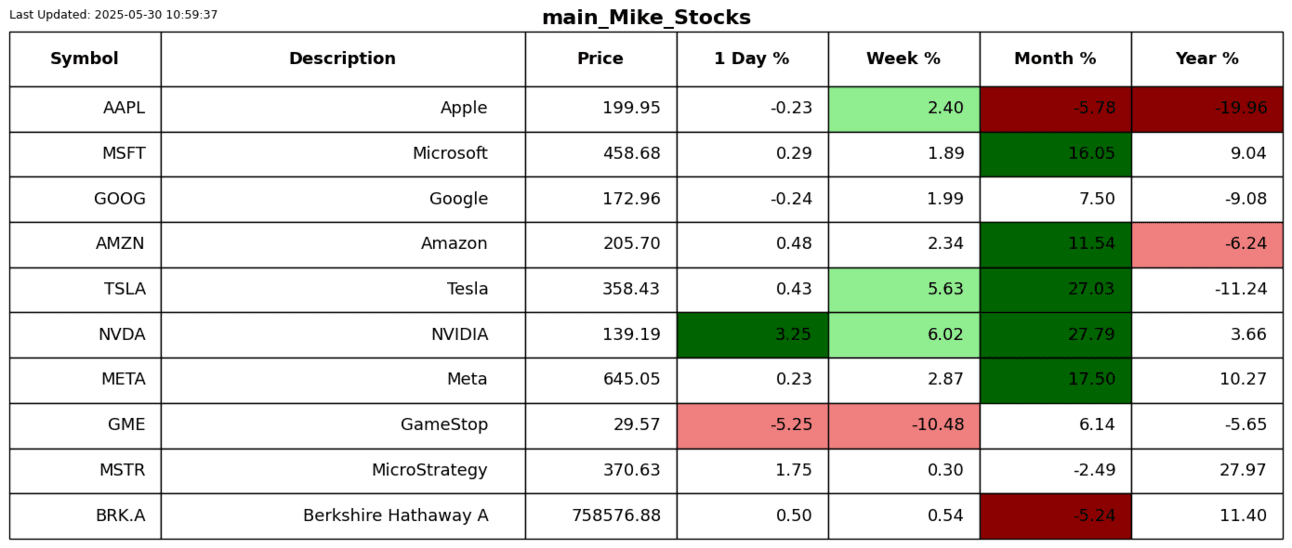The height and width of the screenshot is (548, 1292).
Task: Click the dark green NVDA 1 Day cell 3.25
Action: [752, 335]
